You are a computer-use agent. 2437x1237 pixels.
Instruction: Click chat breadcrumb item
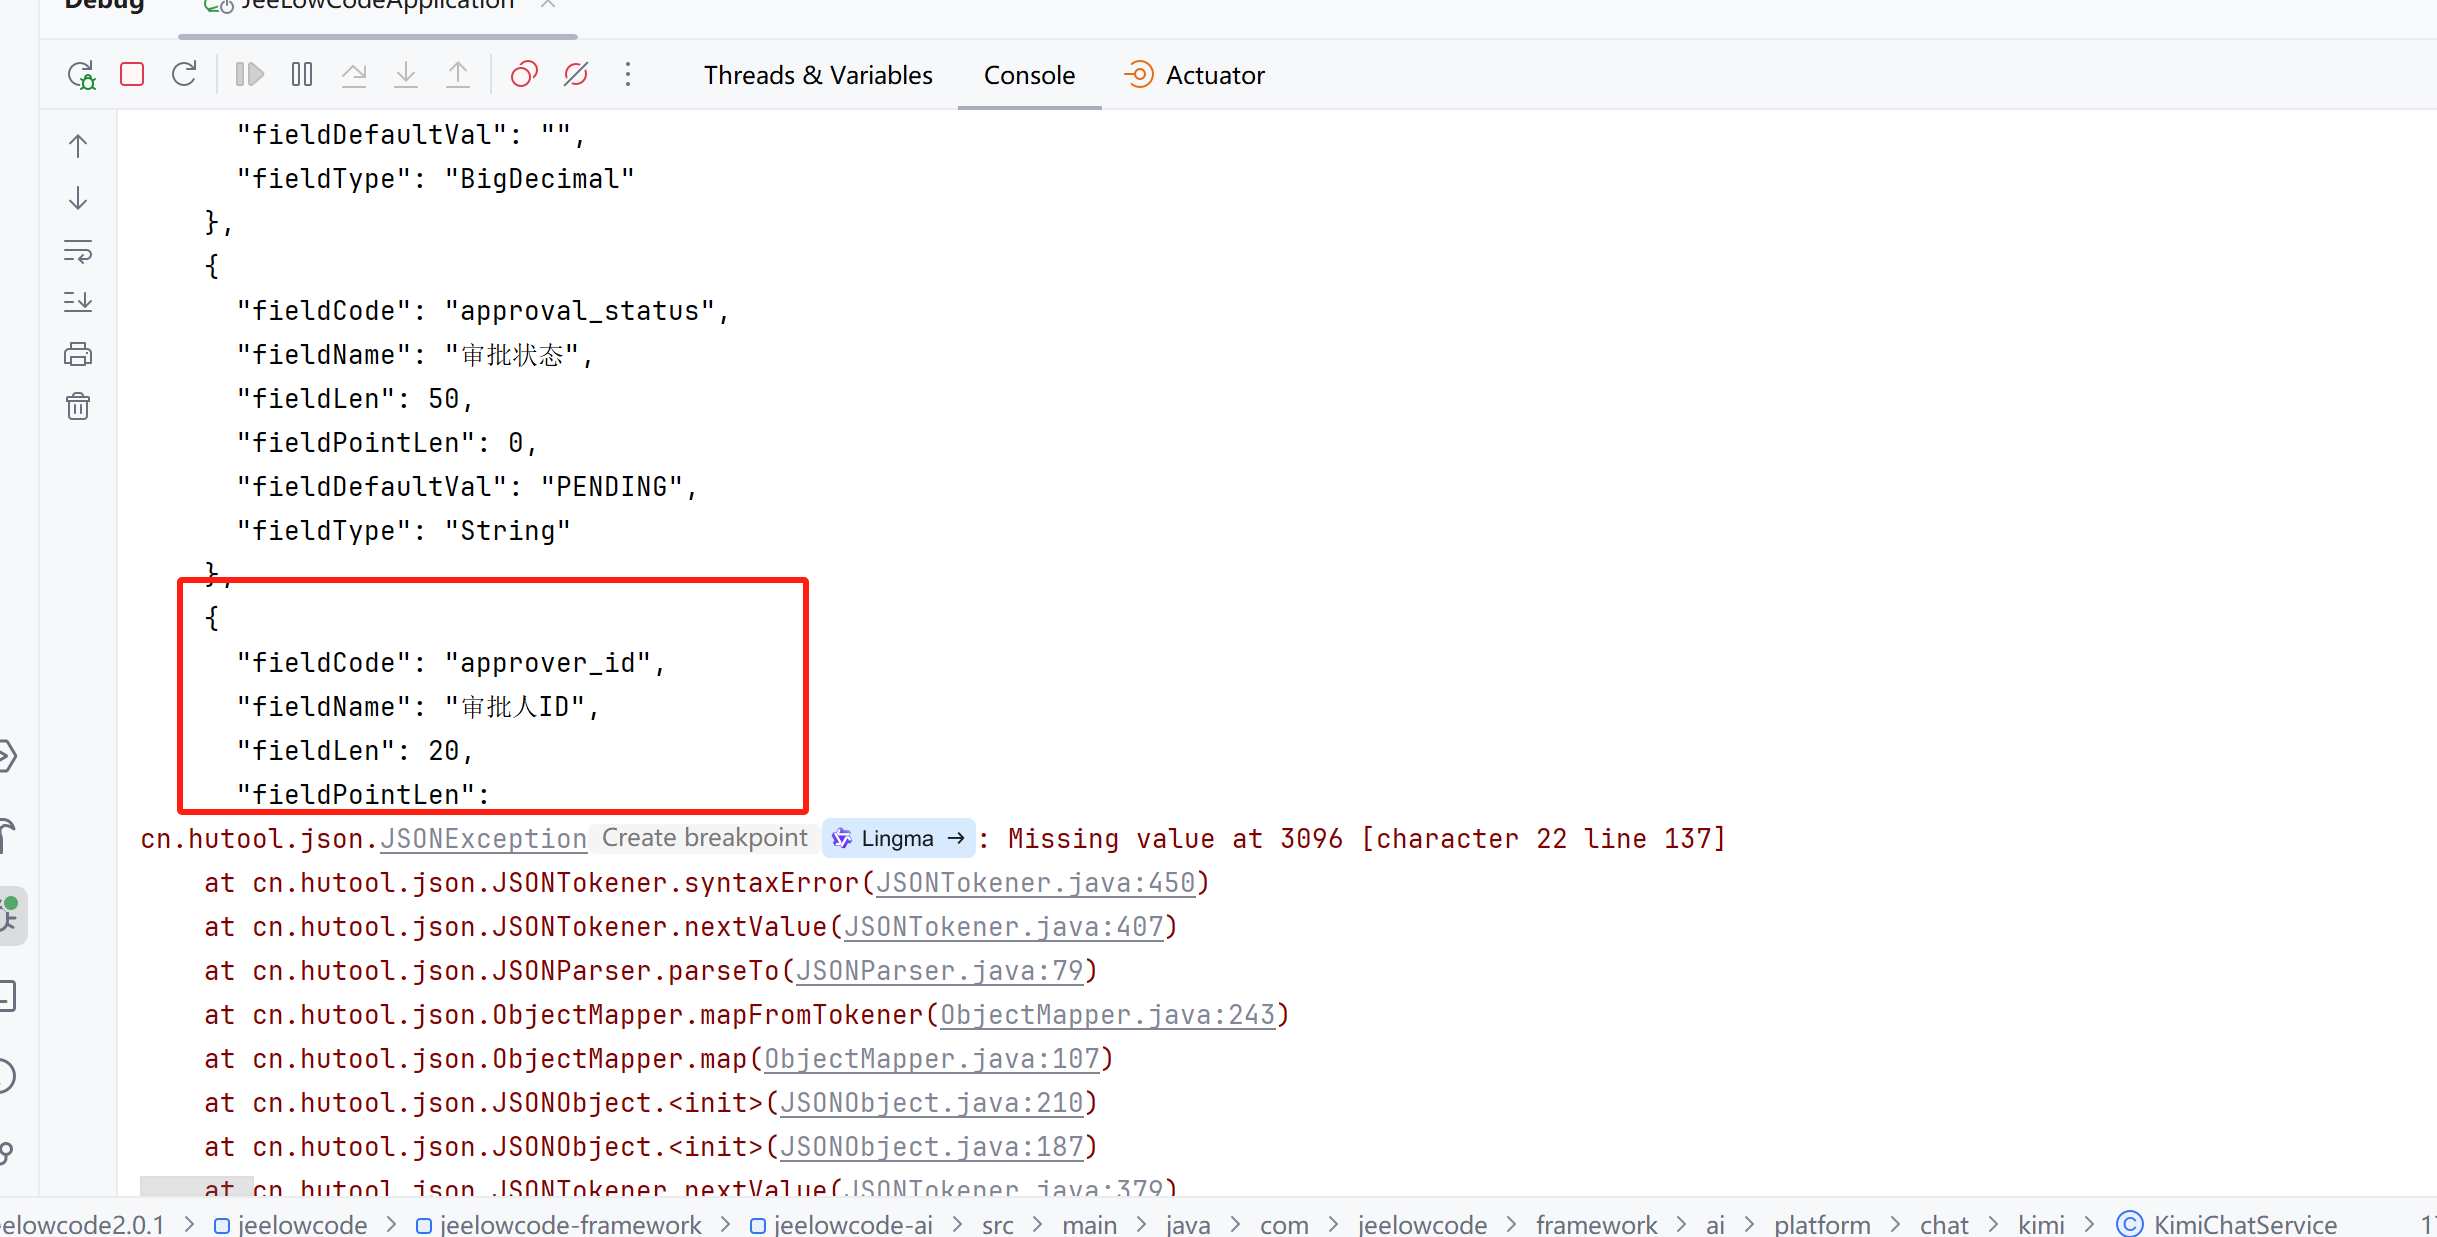(1944, 1224)
